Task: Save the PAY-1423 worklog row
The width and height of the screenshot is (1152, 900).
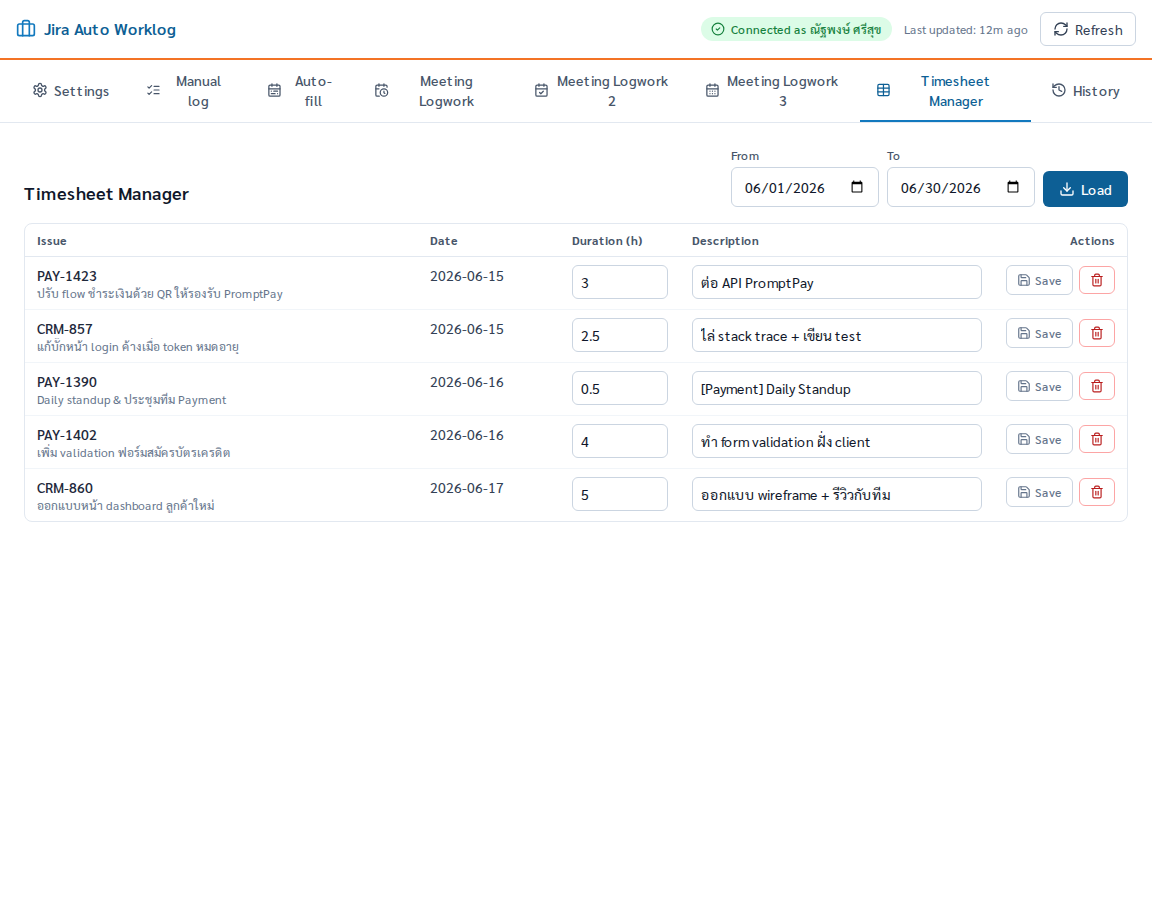Action: (x=1039, y=280)
